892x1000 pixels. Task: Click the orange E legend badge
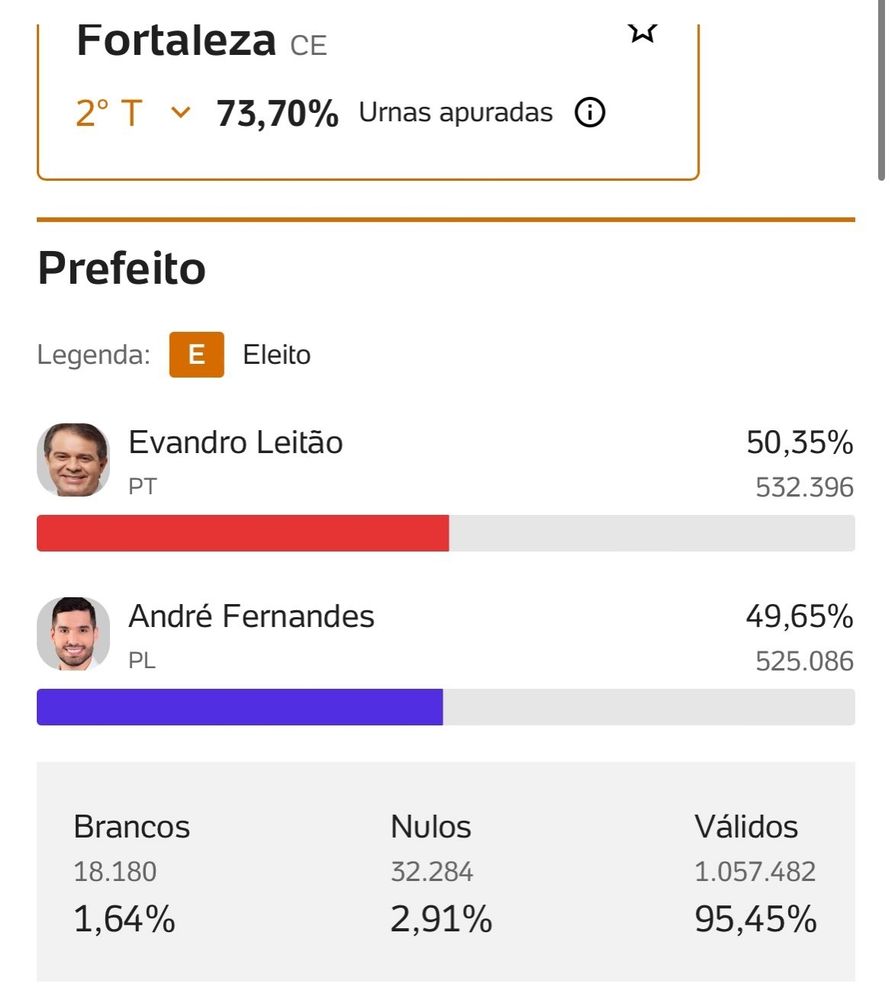(x=197, y=355)
